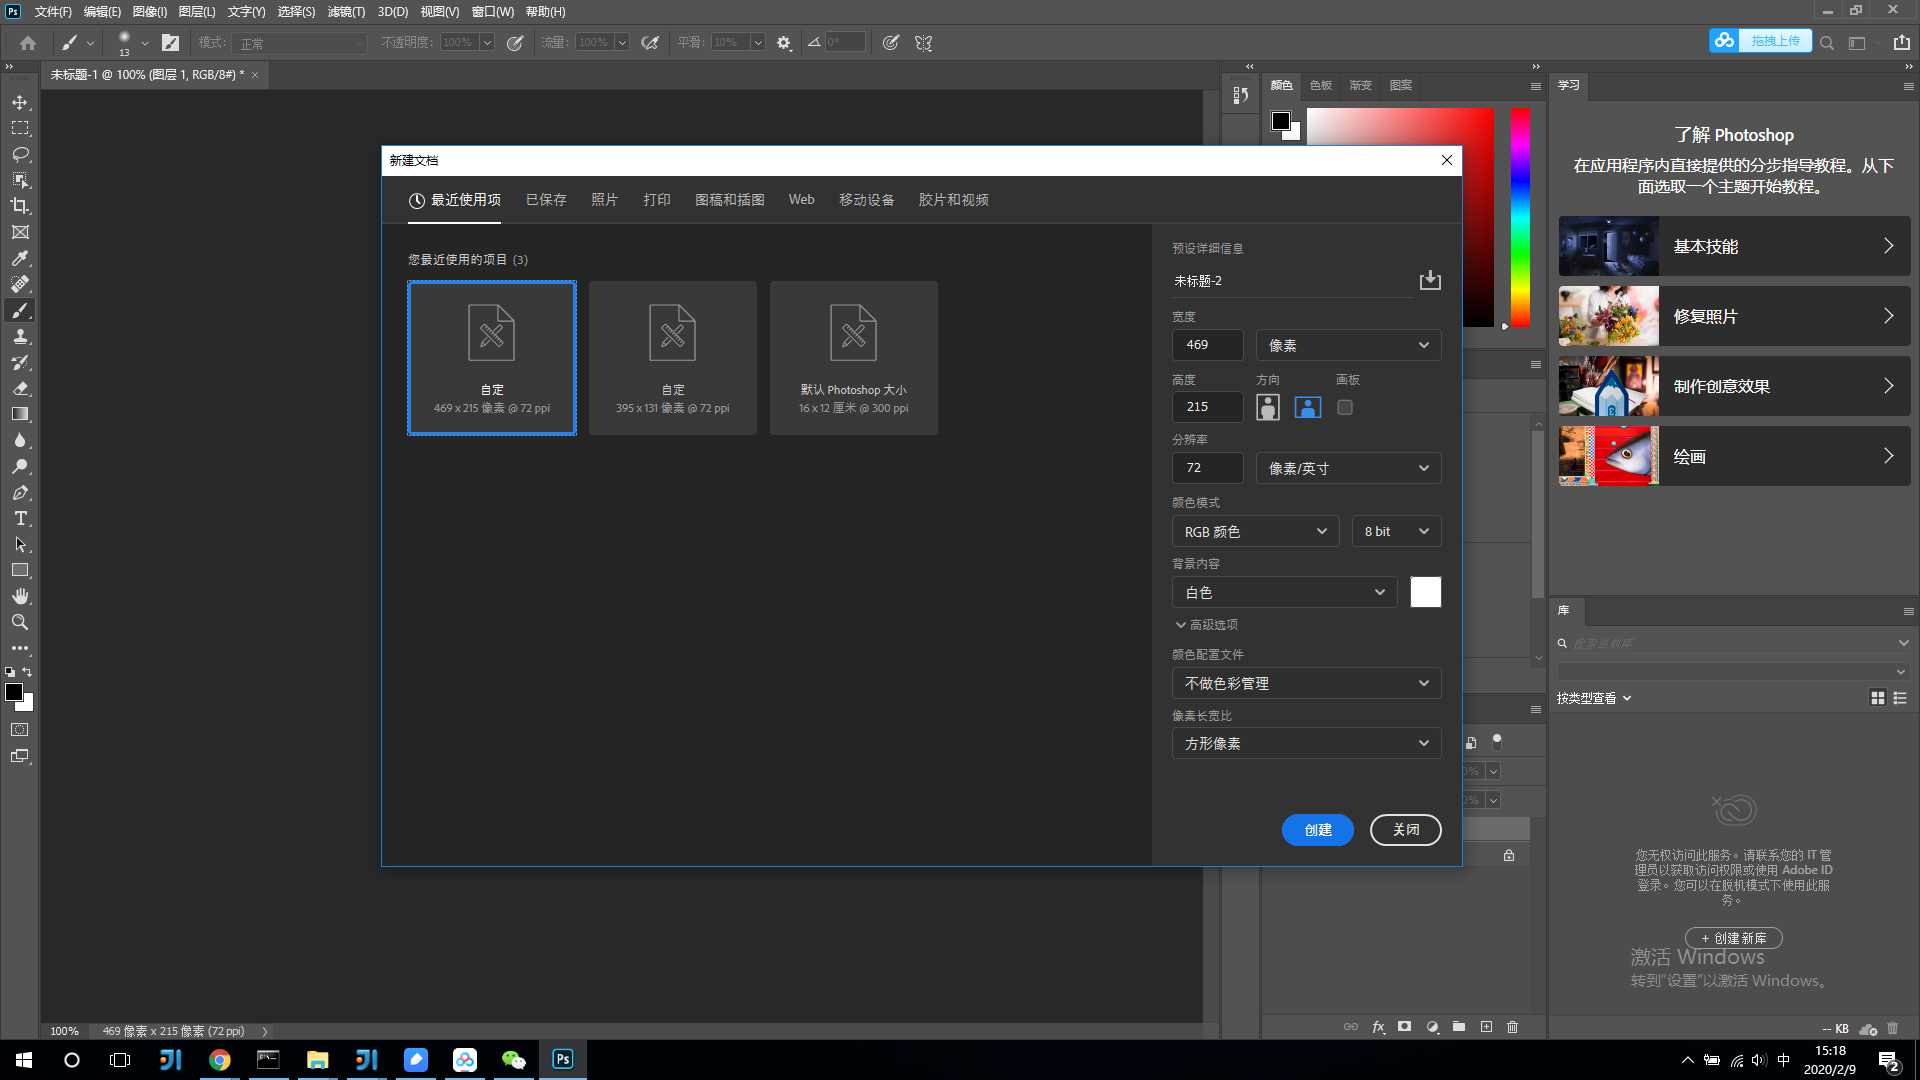Select the Move tool
1920x1080 pixels.
(x=20, y=102)
